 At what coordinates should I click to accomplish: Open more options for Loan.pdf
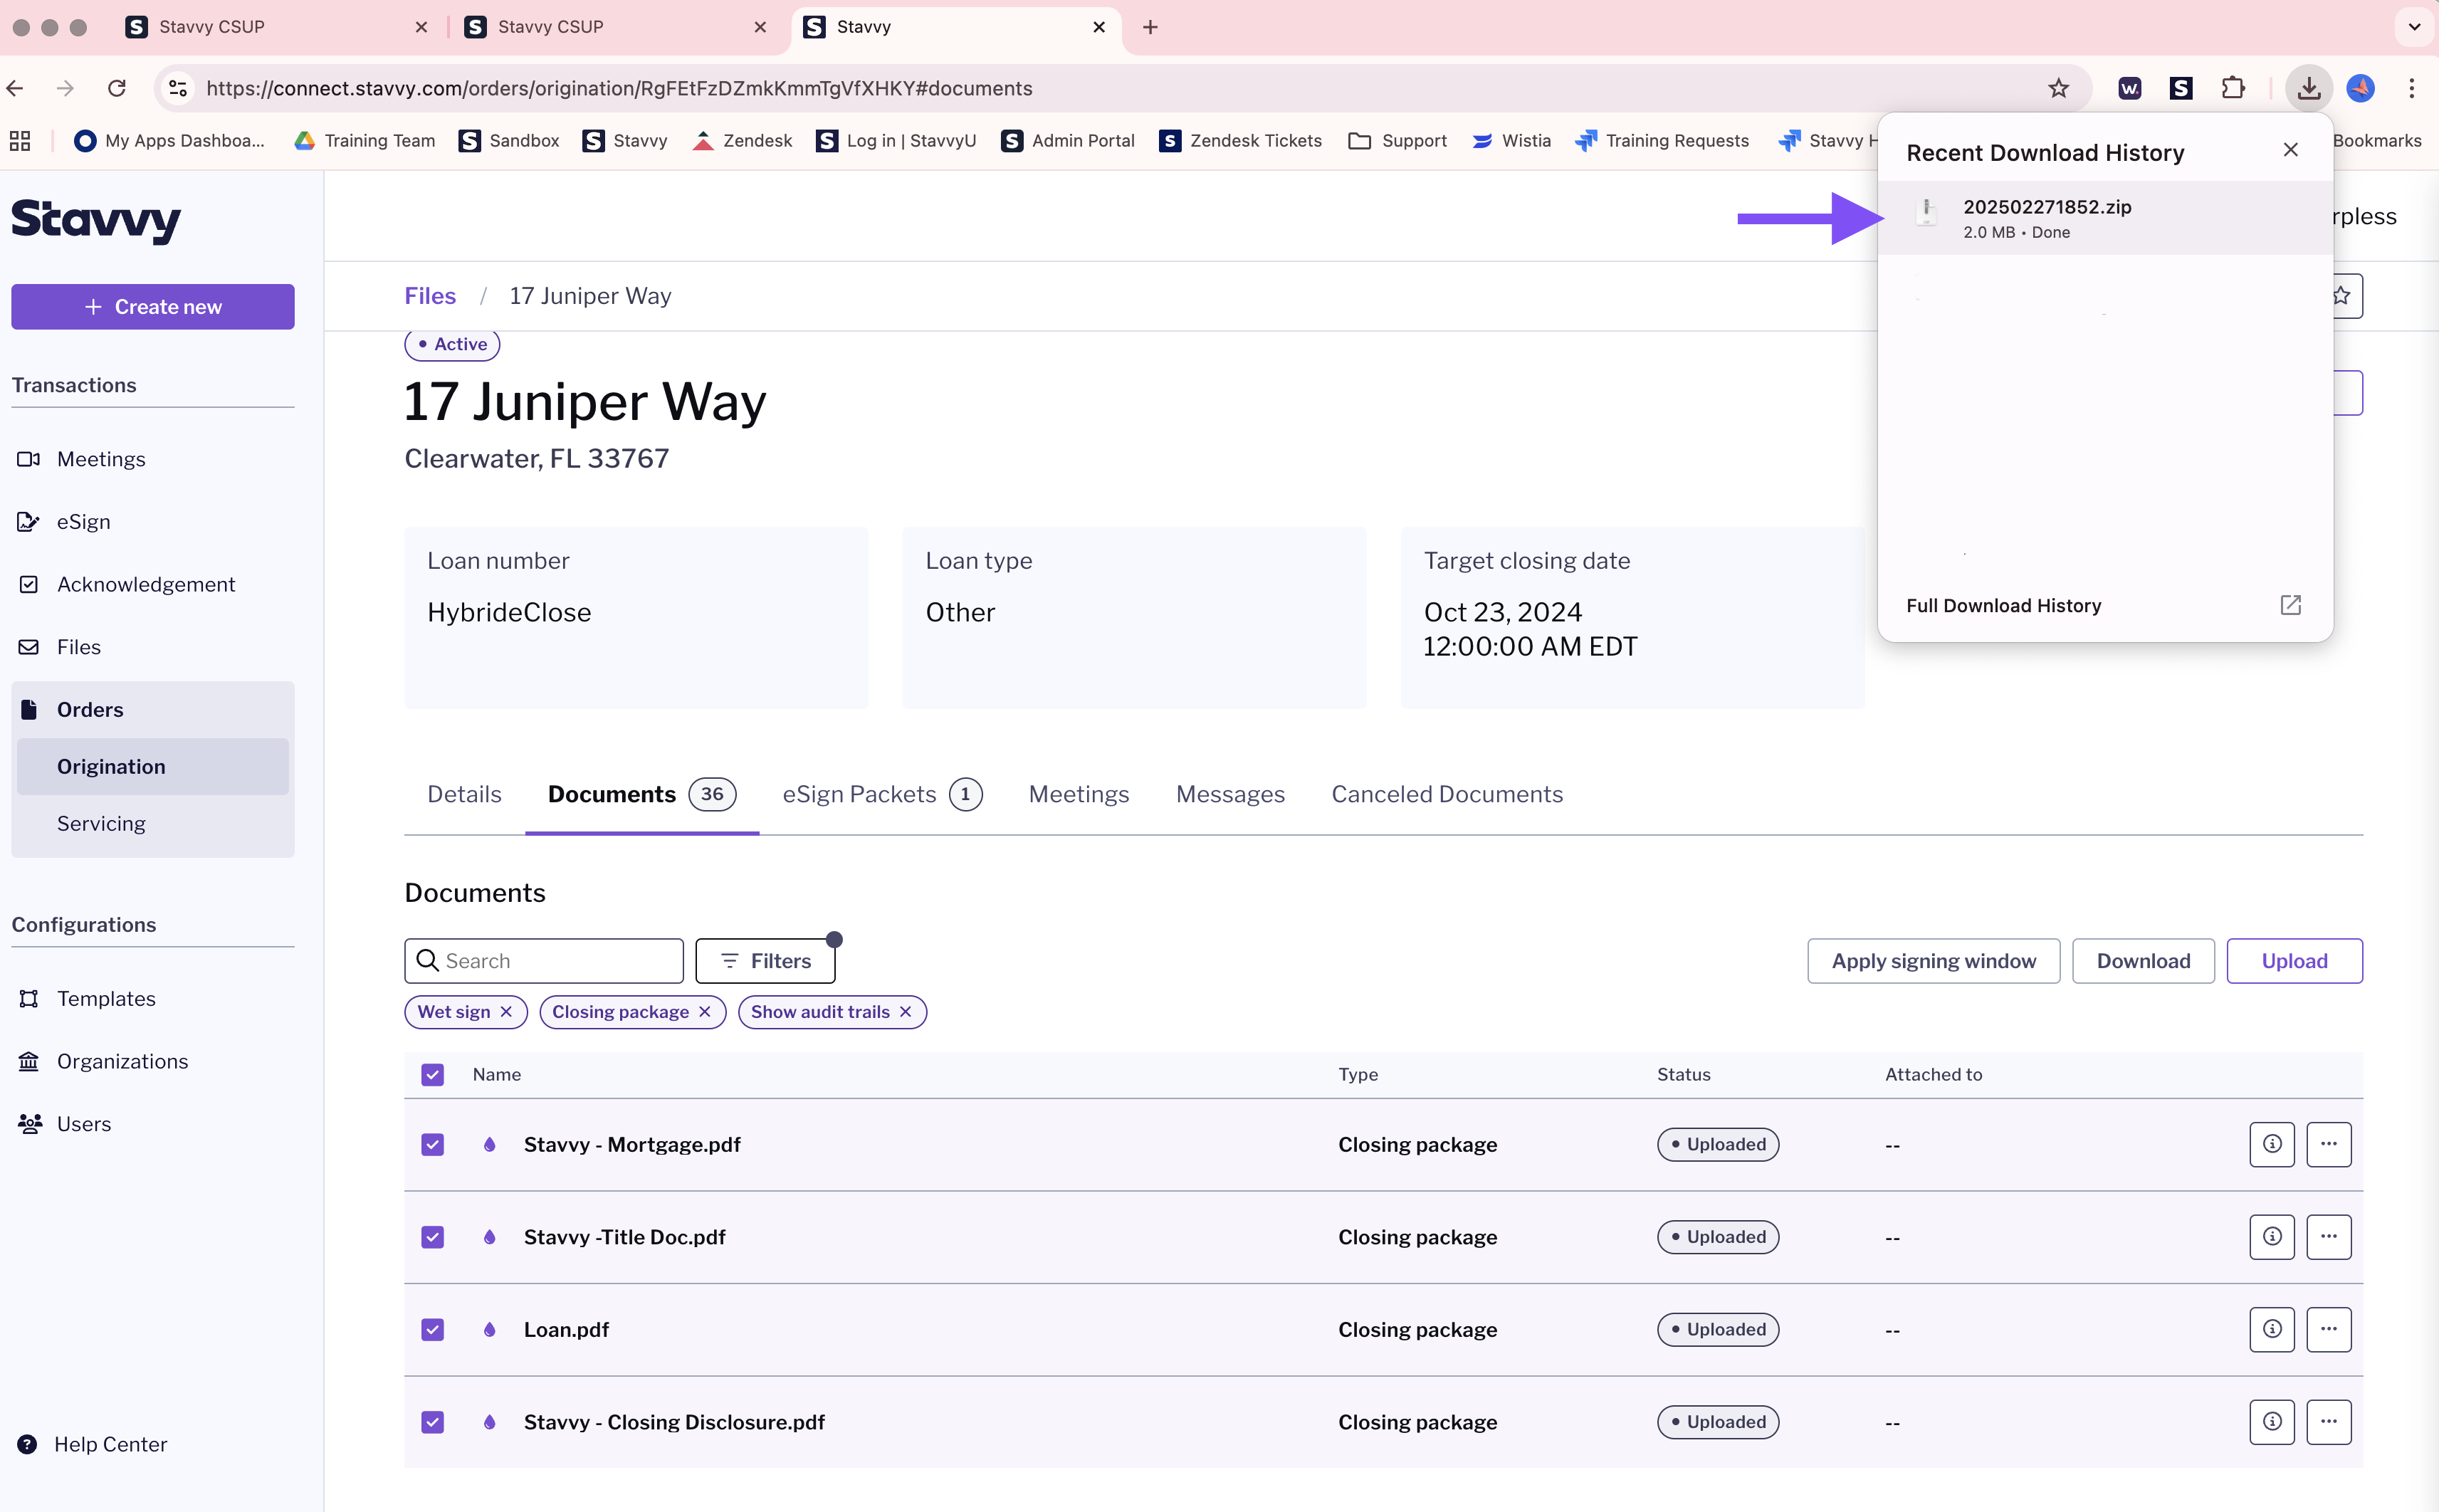click(x=2329, y=1329)
